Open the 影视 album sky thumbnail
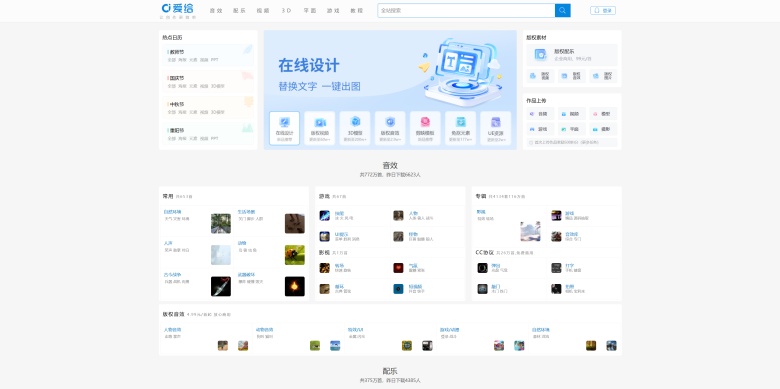The height and width of the screenshot is (389, 780). pyautogui.click(x=530, y=231)
